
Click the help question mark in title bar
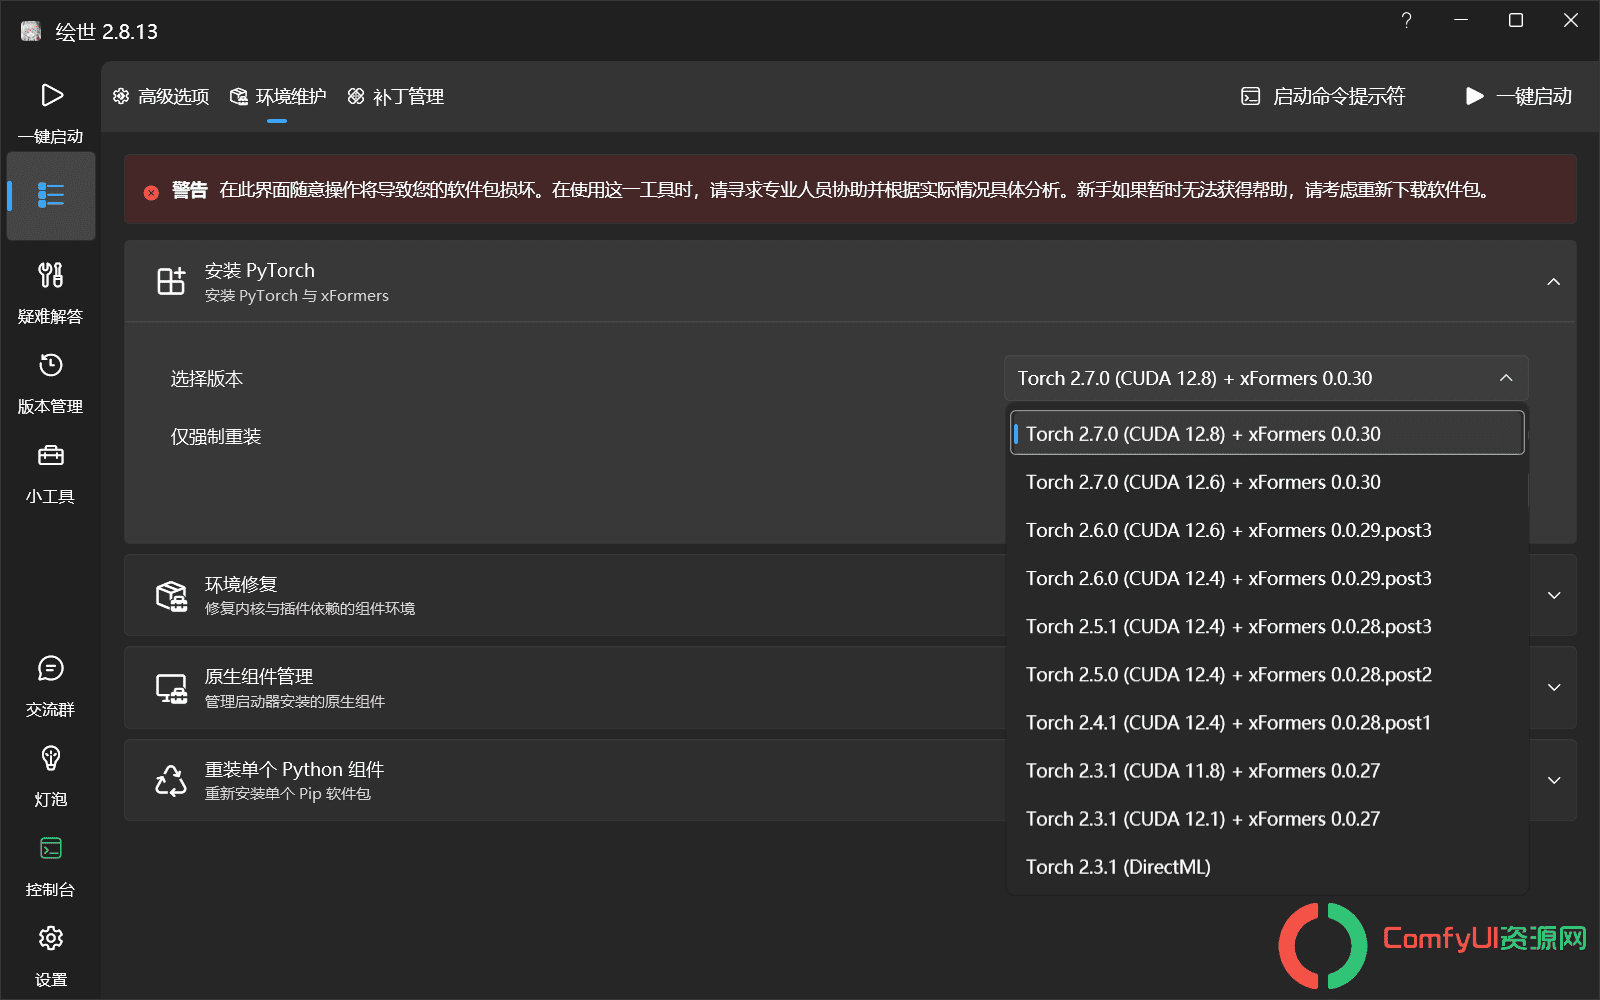tap(1406, 20)
